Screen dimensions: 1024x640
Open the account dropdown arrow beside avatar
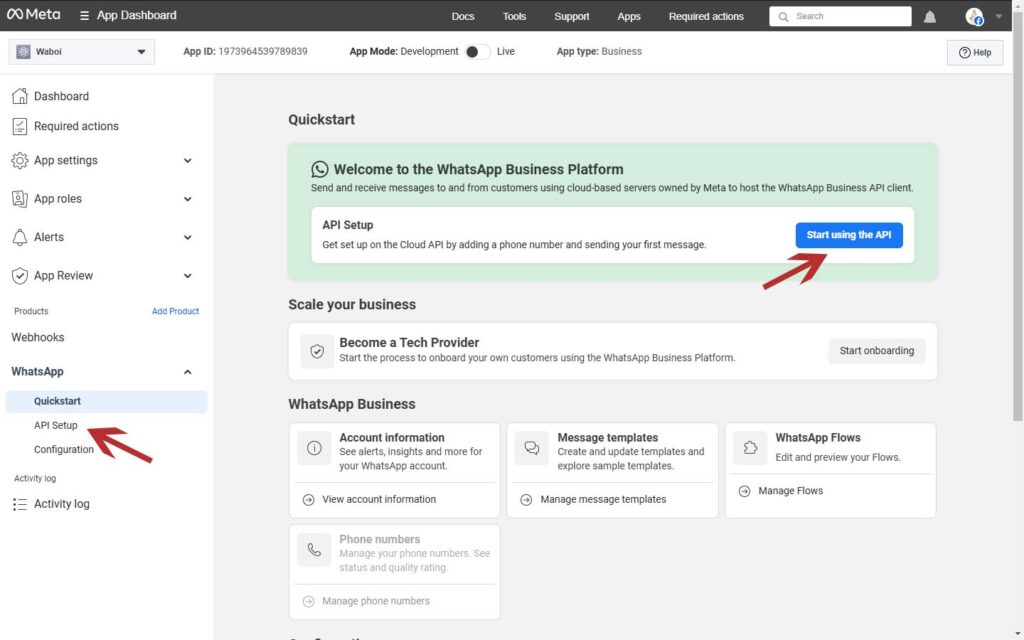[998, 16]
